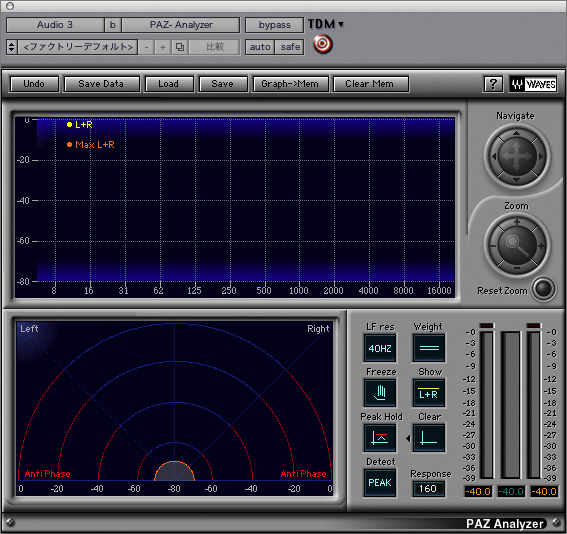Viewport: 567px width, 534px height.
Task: Click the Peak Hold graph icon
Action: pyautogui.click(x=380, y=438)
